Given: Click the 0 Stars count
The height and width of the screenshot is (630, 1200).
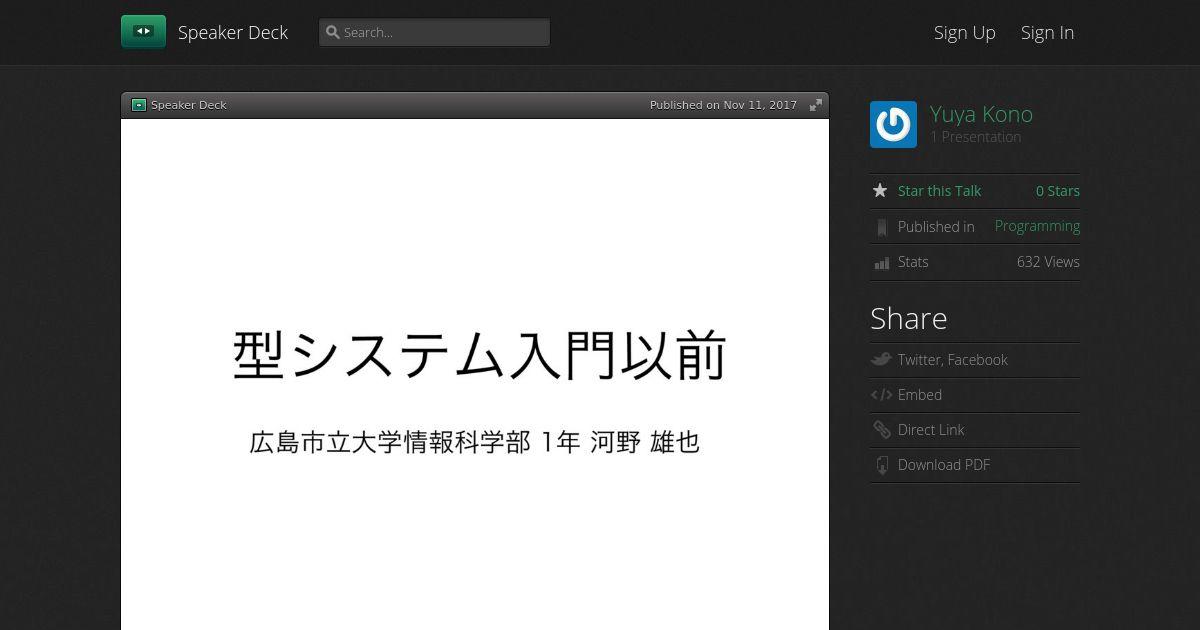Looking at the screenshot, I should point(1057,191).
